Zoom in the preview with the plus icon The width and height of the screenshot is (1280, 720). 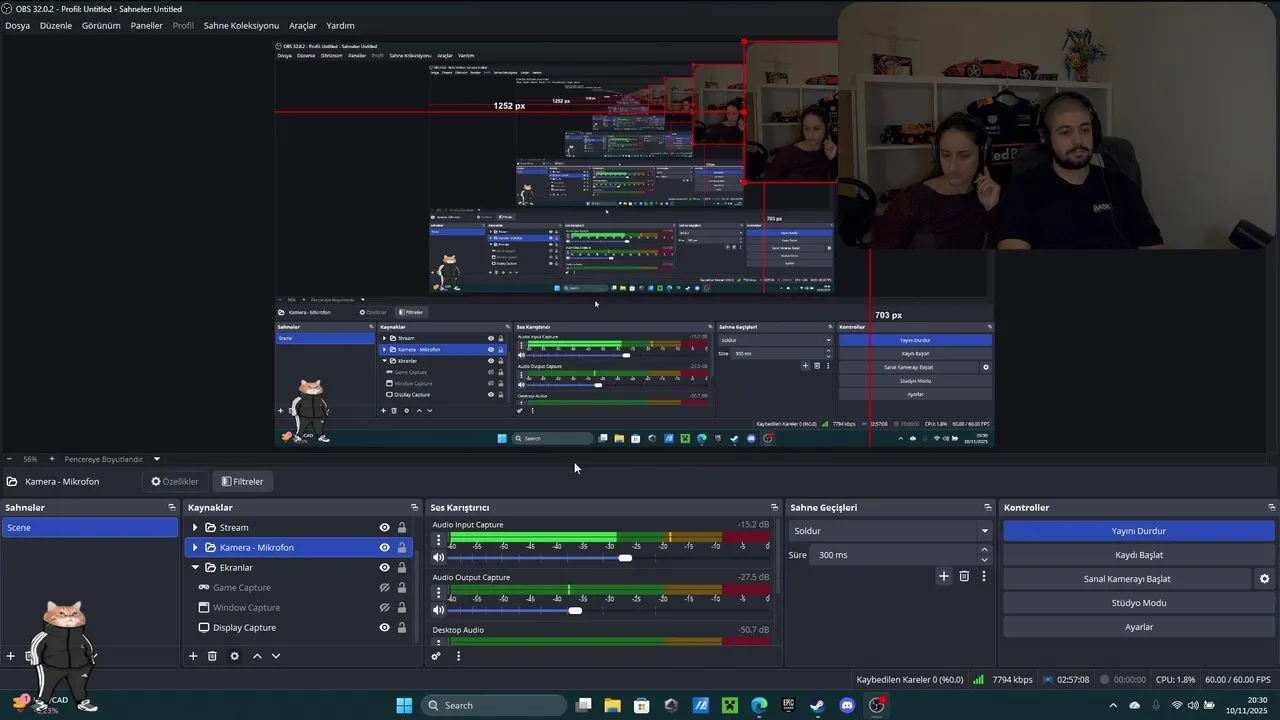52,459
